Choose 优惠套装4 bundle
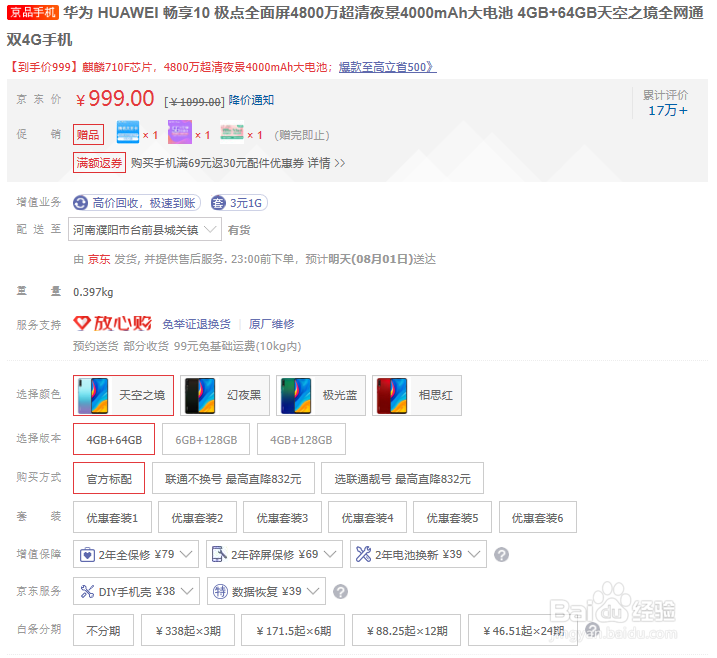This screenshot has width=717, height=658. 368,517
